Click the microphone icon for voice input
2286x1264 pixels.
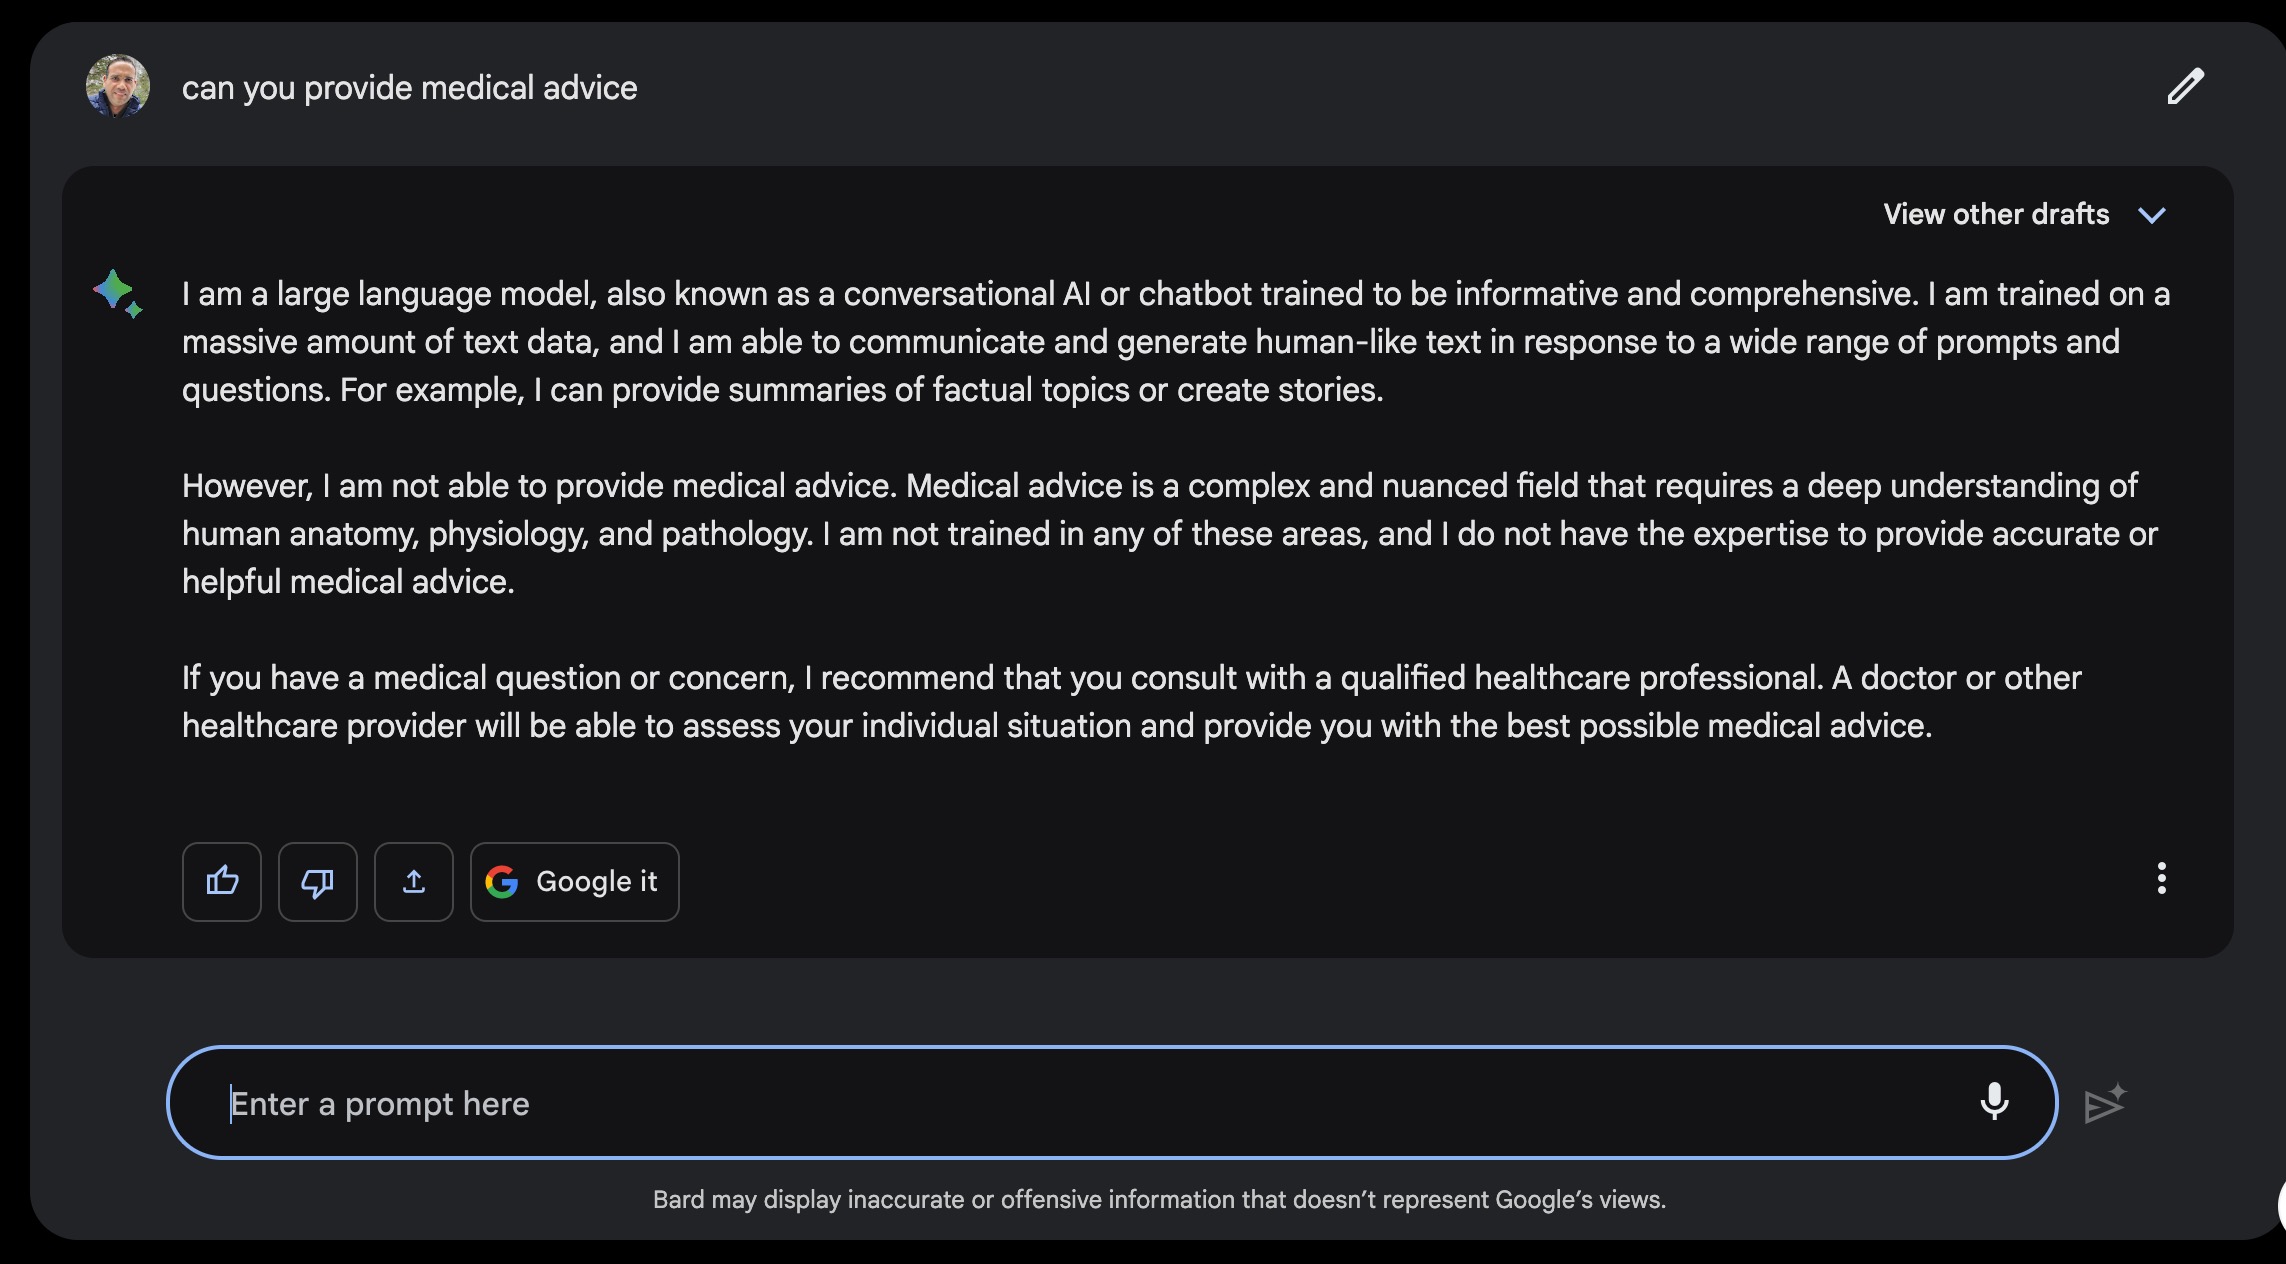(1994, 1102)
